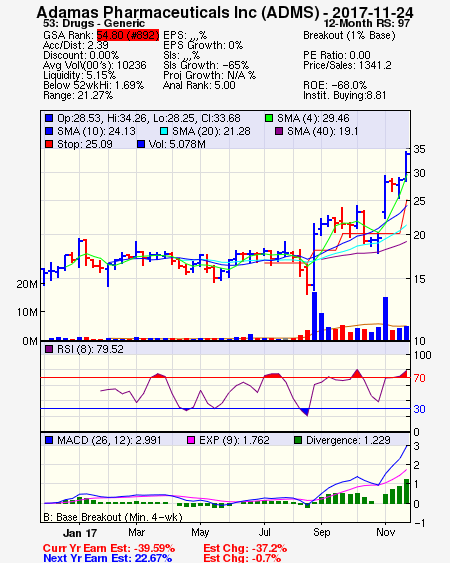Viewport: 450px width, 563px height.
Task: Click the 'Divergence: 1.229' label
Action: tap(348, 440)
